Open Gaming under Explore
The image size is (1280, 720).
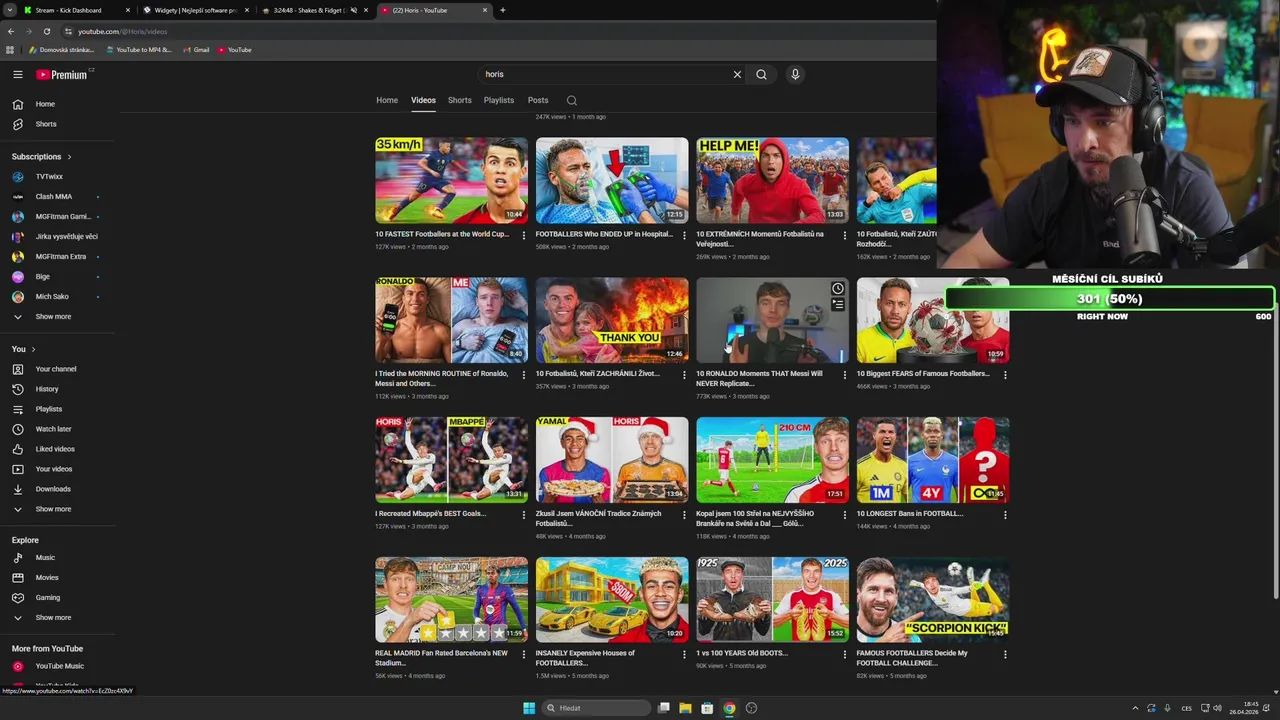(48, 597)
